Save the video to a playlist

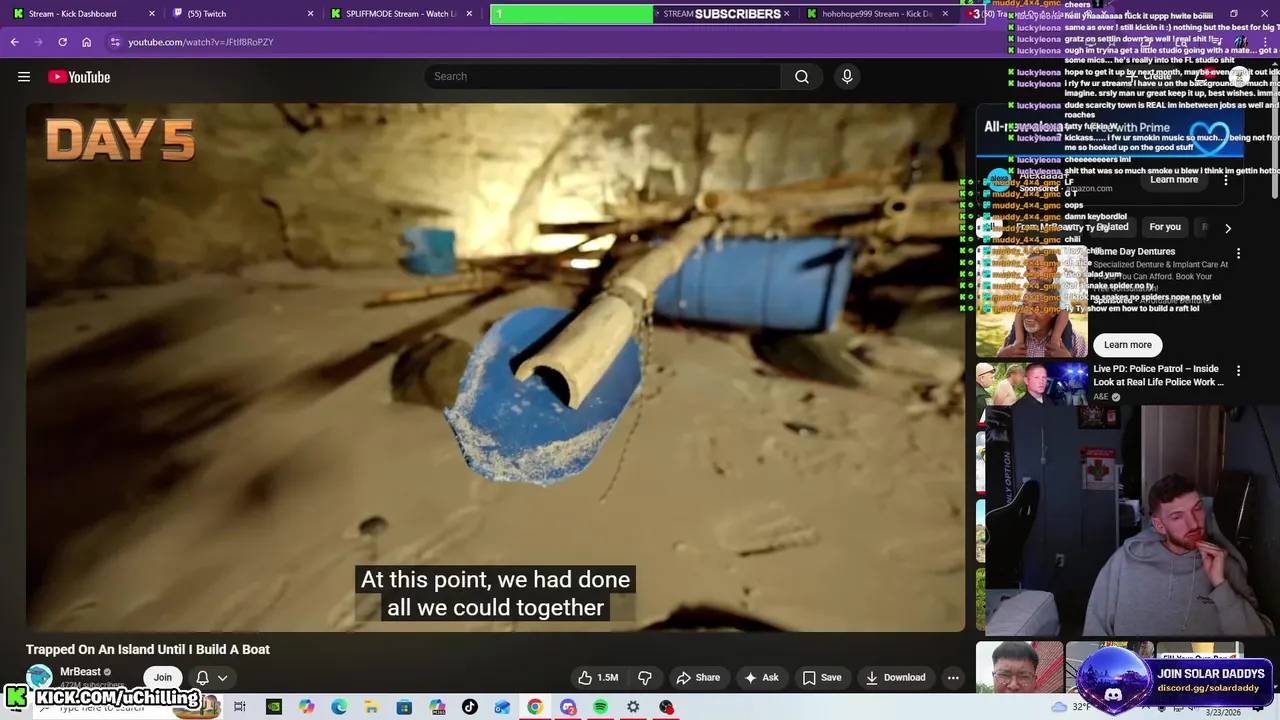pyautogui.click(x=821, y=677)
